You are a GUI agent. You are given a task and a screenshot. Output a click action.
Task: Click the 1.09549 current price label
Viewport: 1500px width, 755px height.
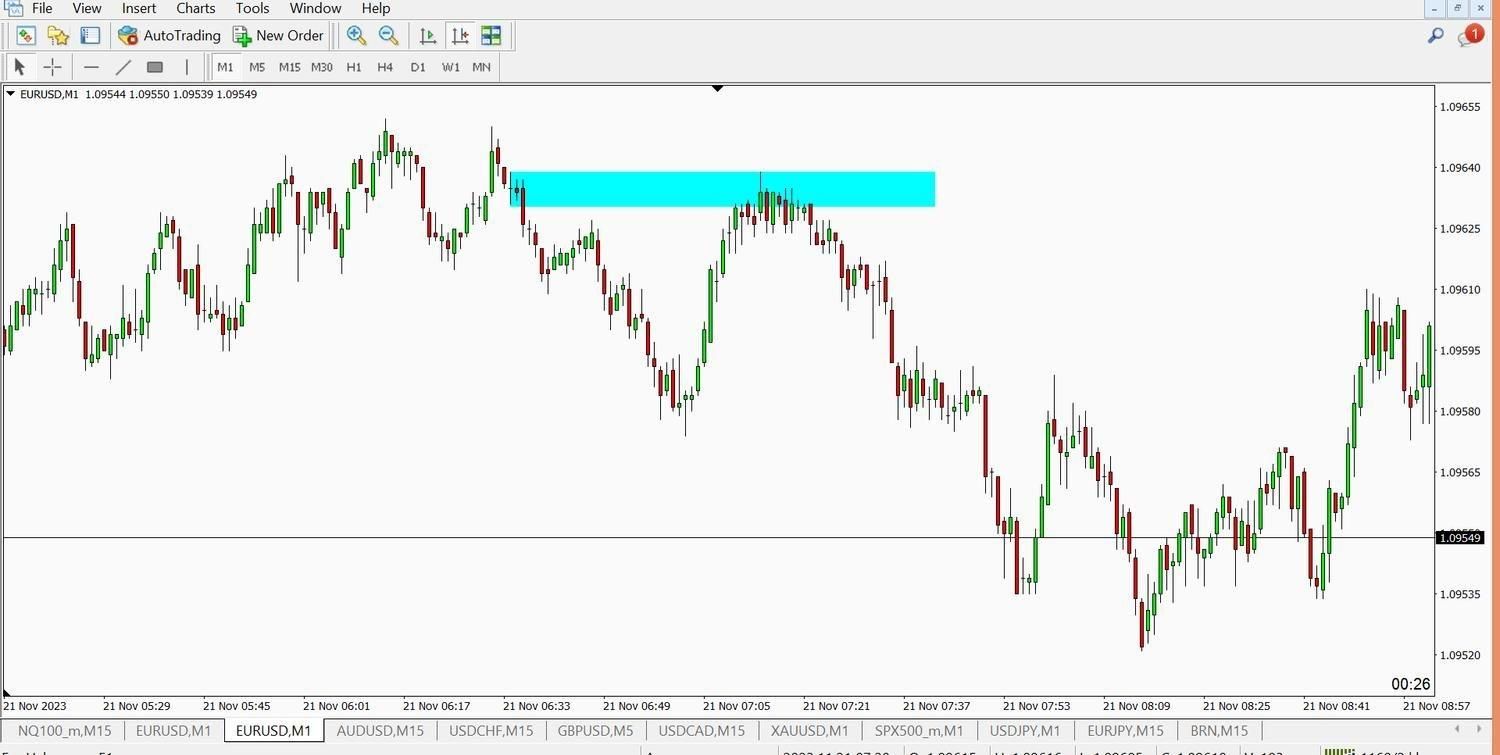1459,538
